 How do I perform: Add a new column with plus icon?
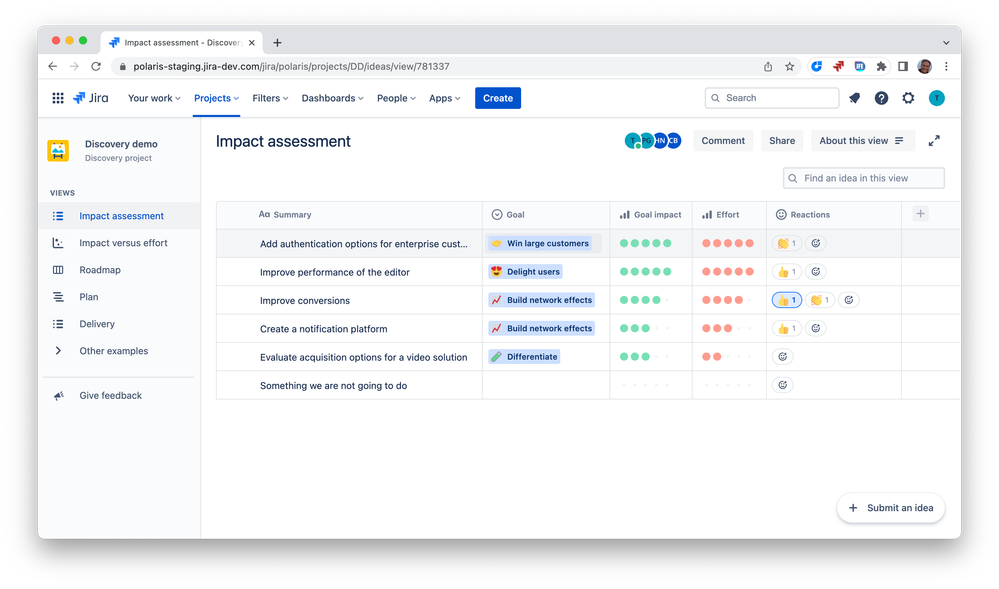[x=920, y=214]
